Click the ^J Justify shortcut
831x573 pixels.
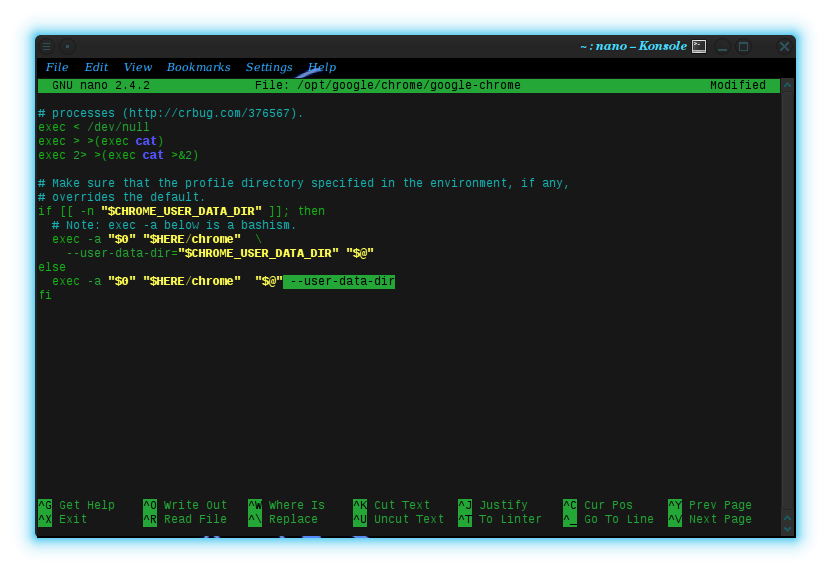[493, 505]
